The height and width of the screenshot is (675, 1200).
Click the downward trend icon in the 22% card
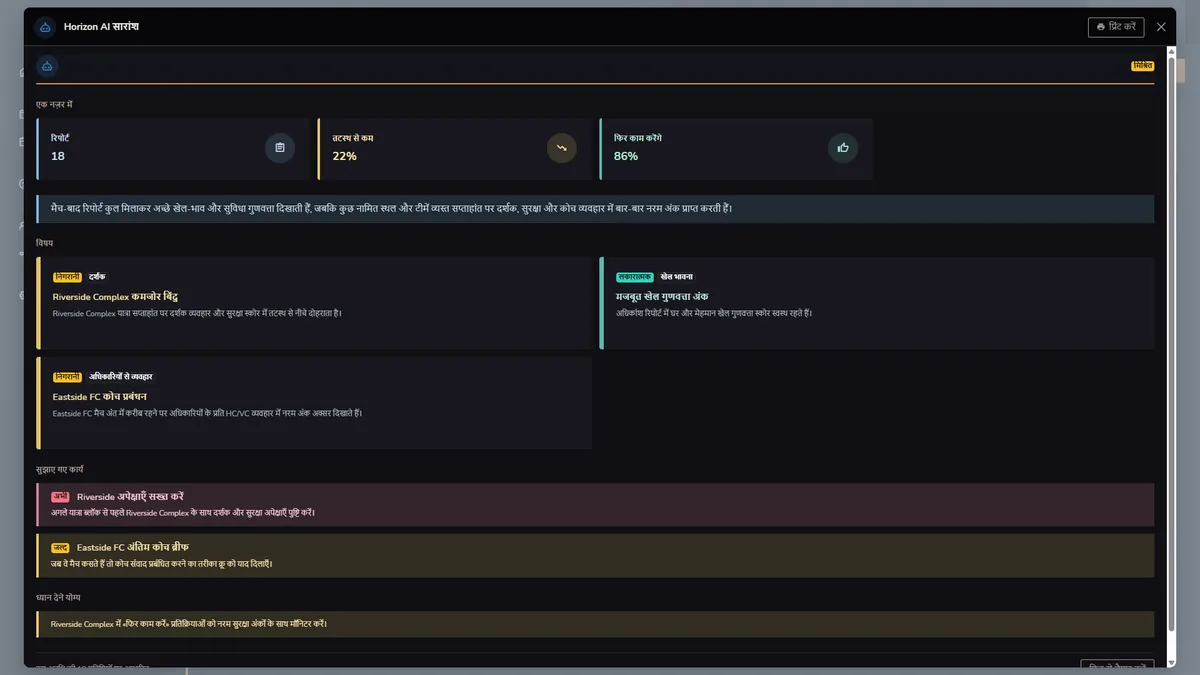click(x=562, y=148)
